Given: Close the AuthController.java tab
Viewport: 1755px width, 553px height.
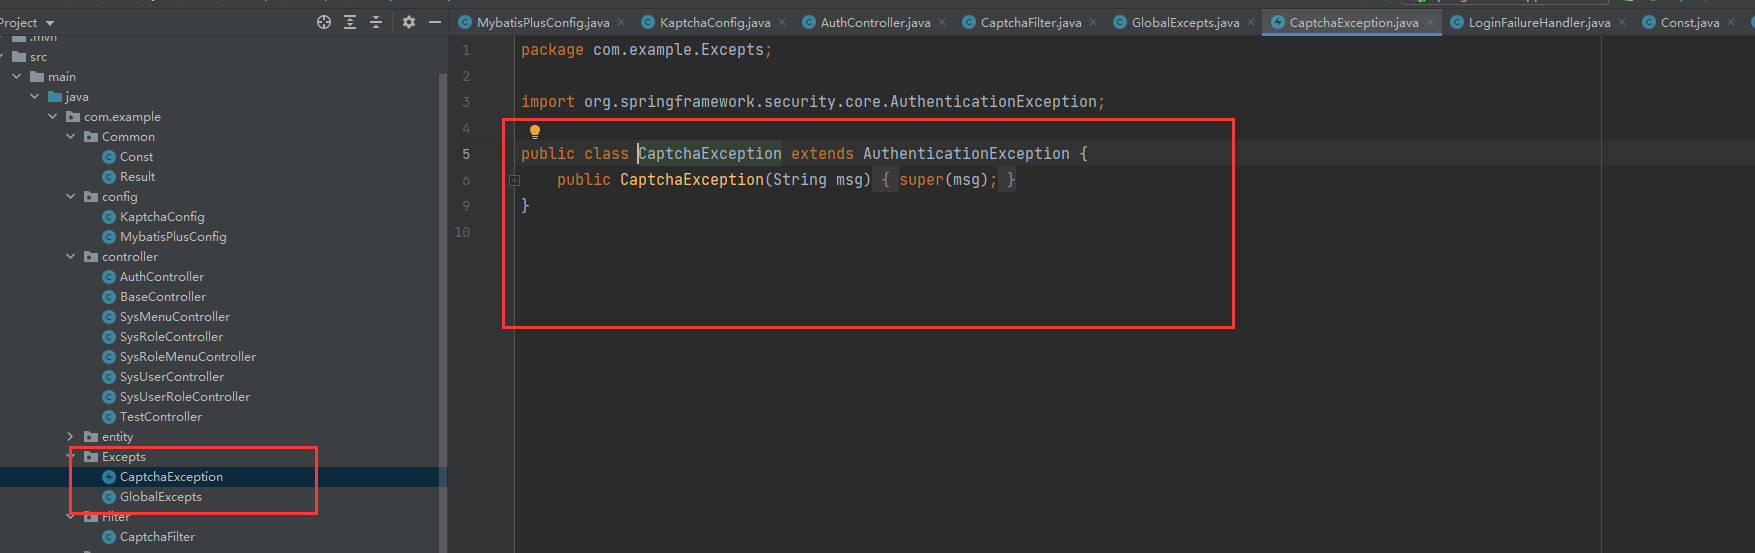Looking at the screenshot, I should (942, 22).
